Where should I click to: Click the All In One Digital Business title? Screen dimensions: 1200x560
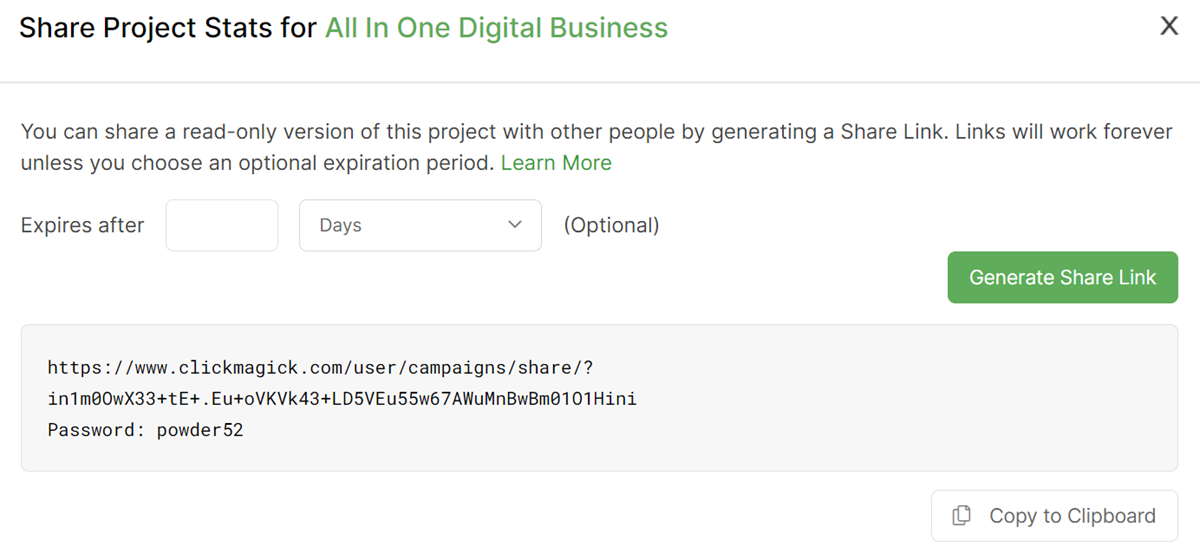coord(496,27)
